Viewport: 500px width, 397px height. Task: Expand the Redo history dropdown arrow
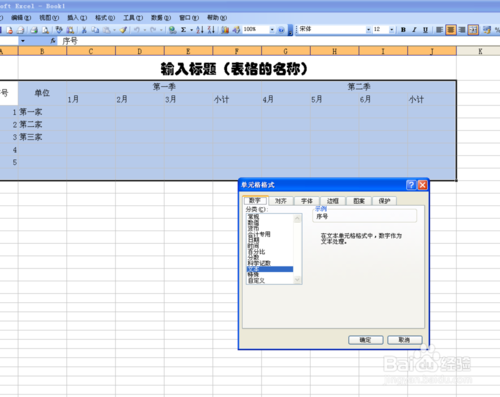tap(161, 30)
